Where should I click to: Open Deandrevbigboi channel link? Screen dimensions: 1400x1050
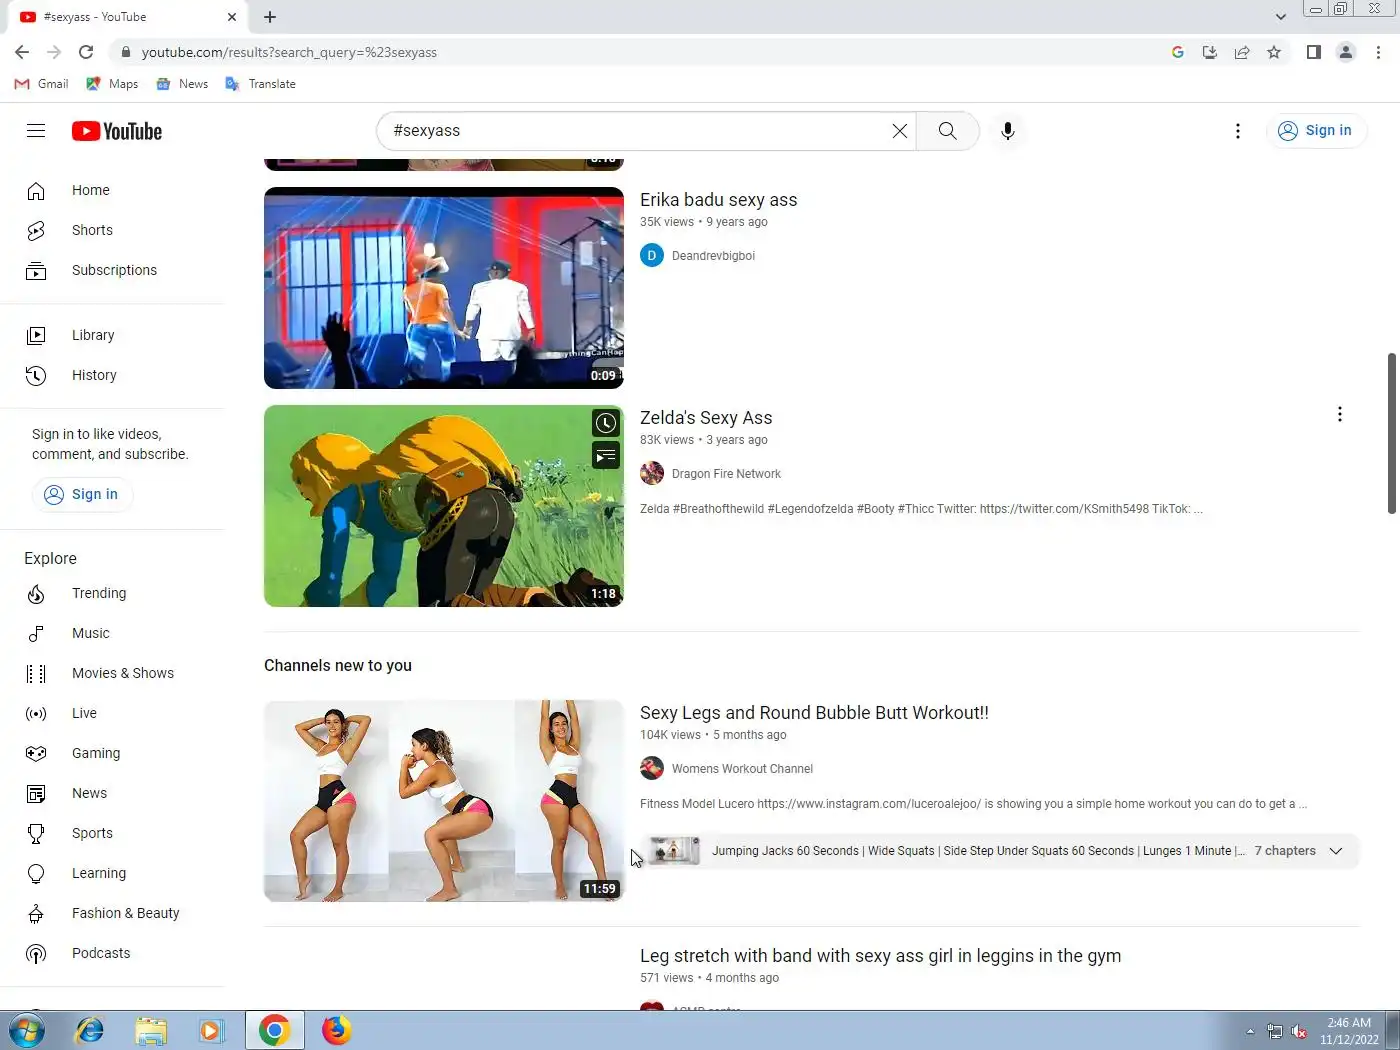713,256
